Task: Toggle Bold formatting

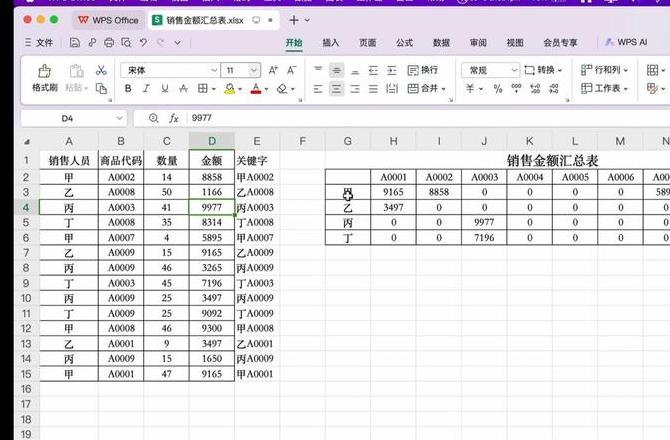Action: click(x=128, y=88)
